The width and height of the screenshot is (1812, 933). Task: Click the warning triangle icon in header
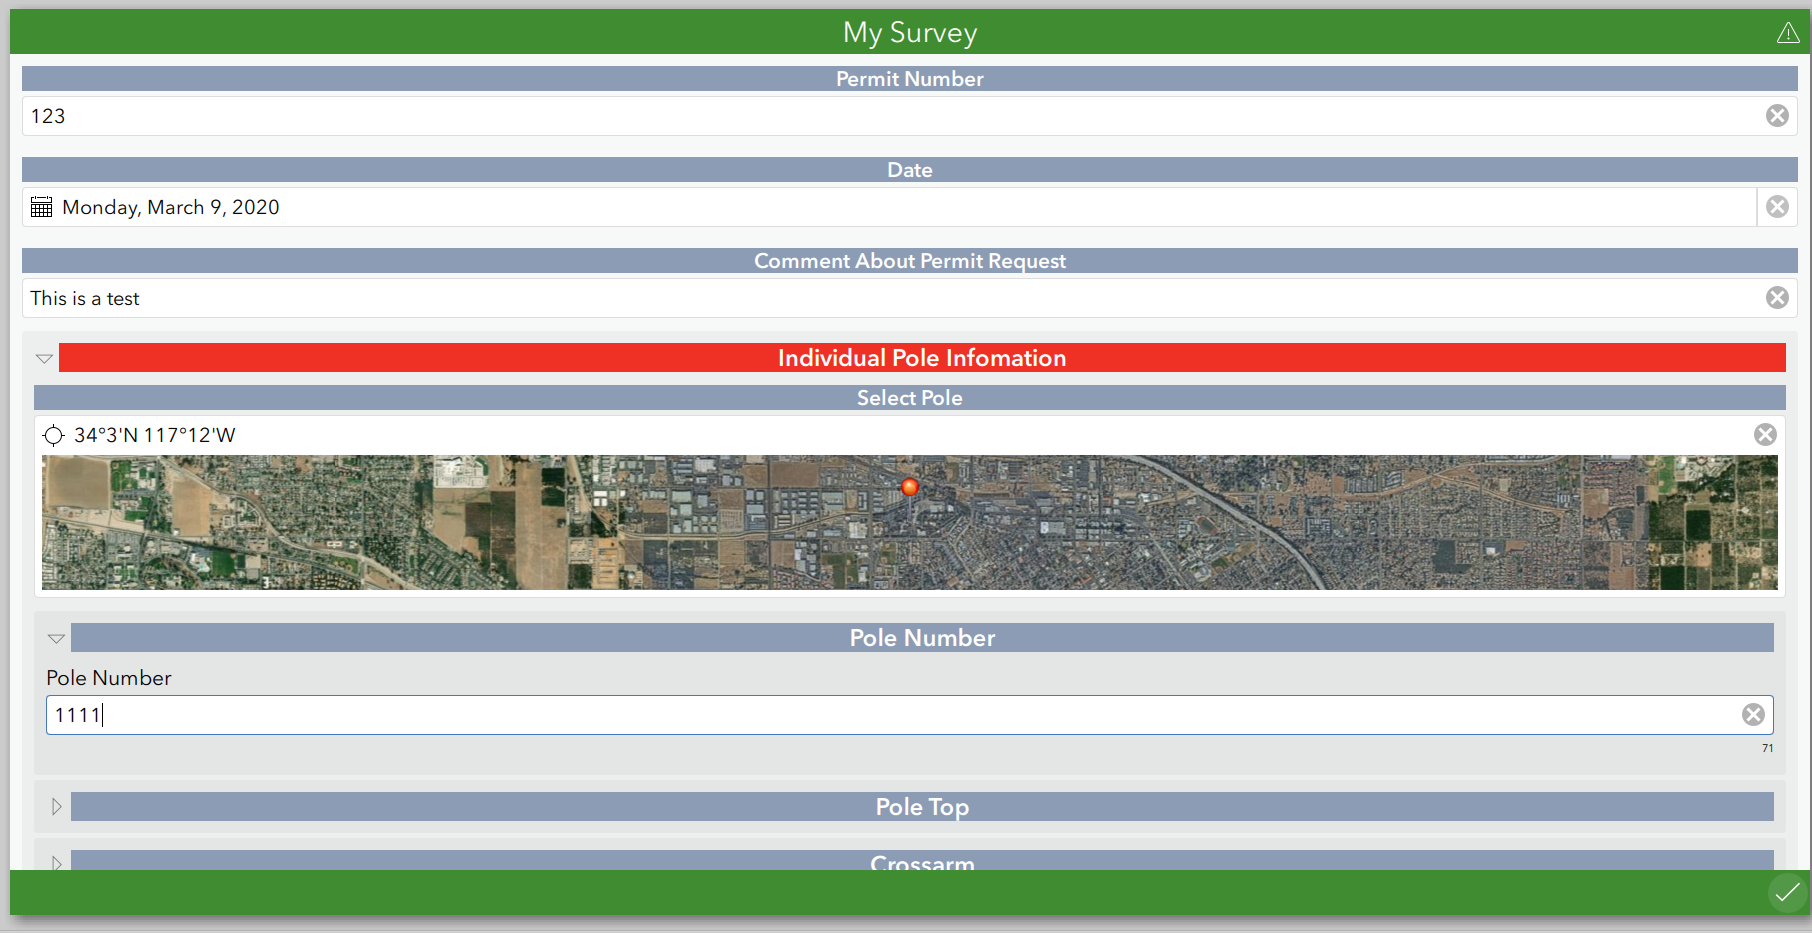tap(1788, 33)
